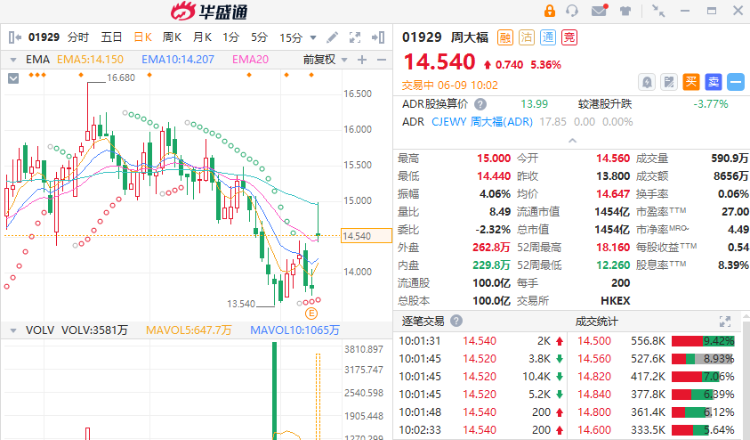Viewport: 750px width, 440px height.
Task: Set a price alert bell icon
Action: pos(647,82)
